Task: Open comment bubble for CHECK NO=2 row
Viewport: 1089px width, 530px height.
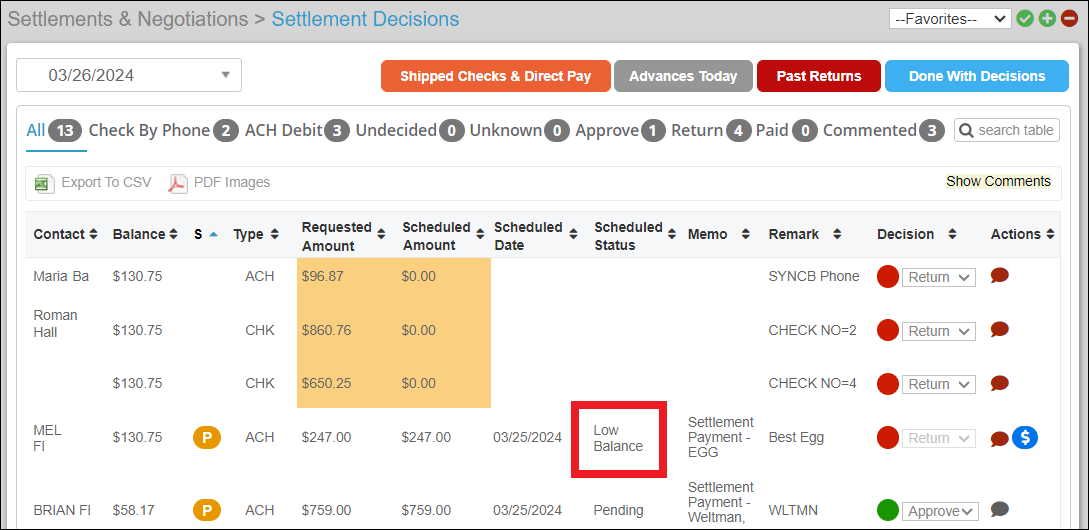Action: (999, 329)
